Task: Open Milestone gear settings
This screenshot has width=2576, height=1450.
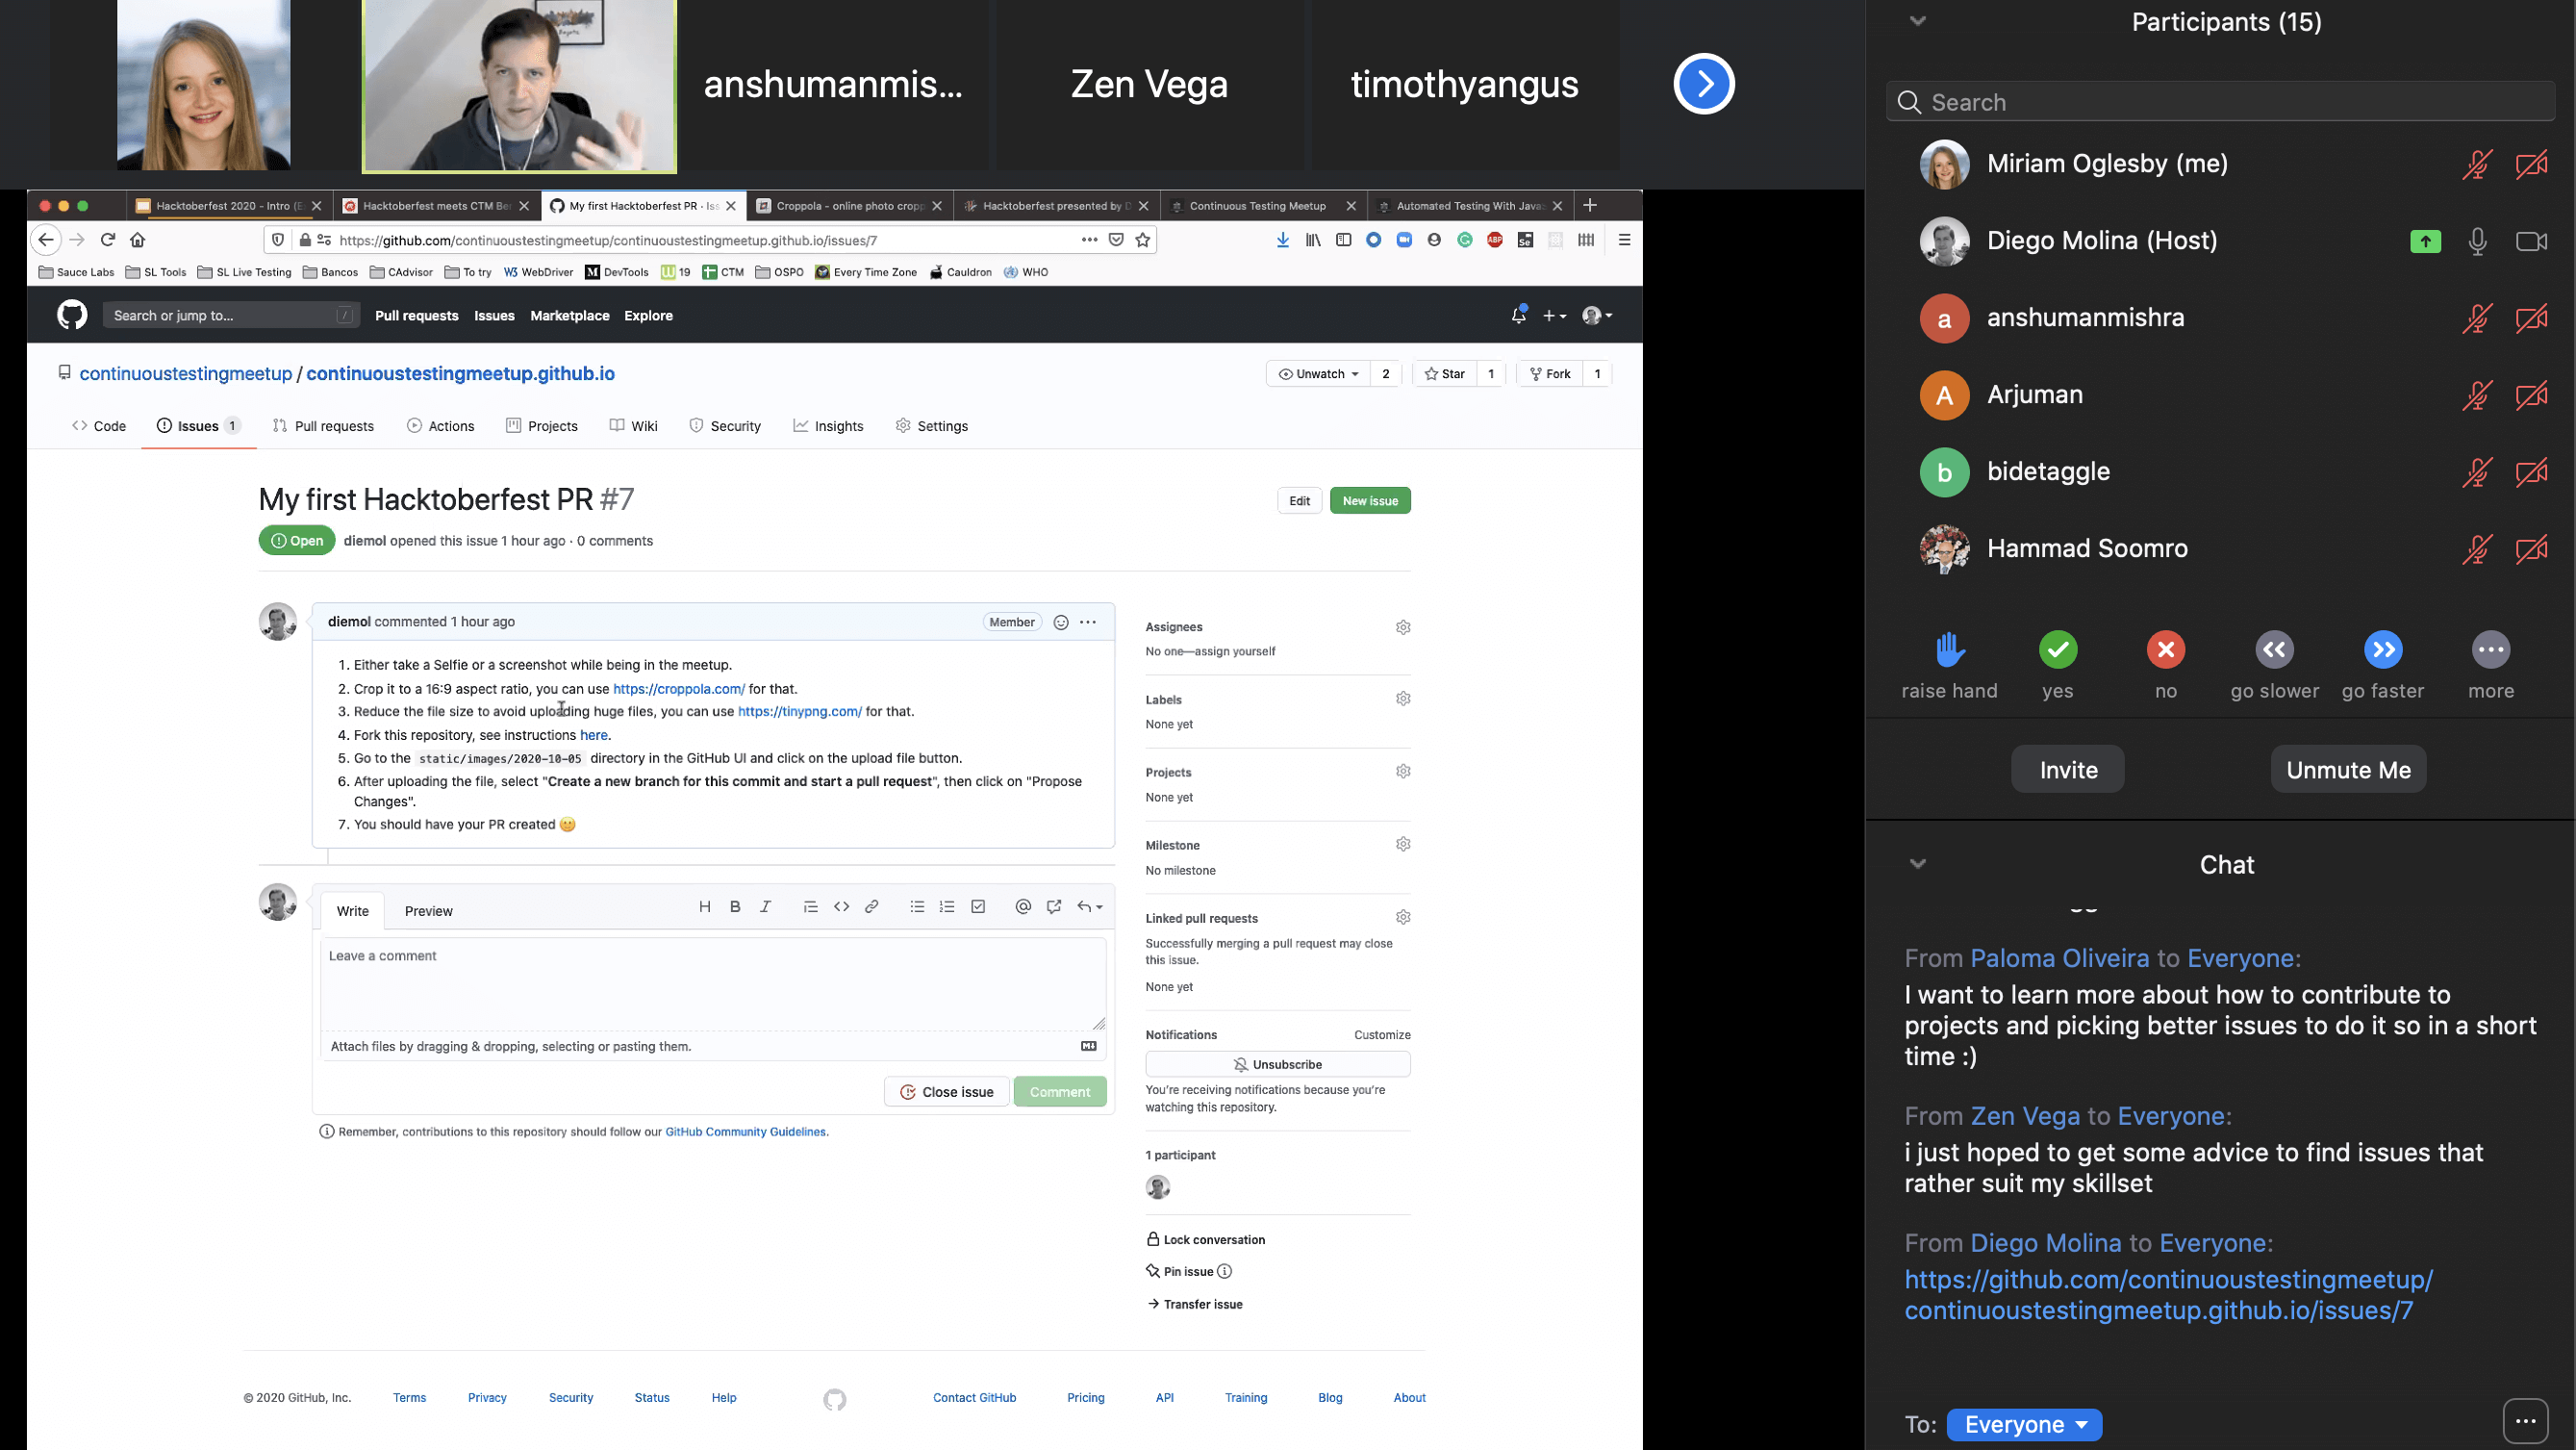Action: click(1403, 844)
